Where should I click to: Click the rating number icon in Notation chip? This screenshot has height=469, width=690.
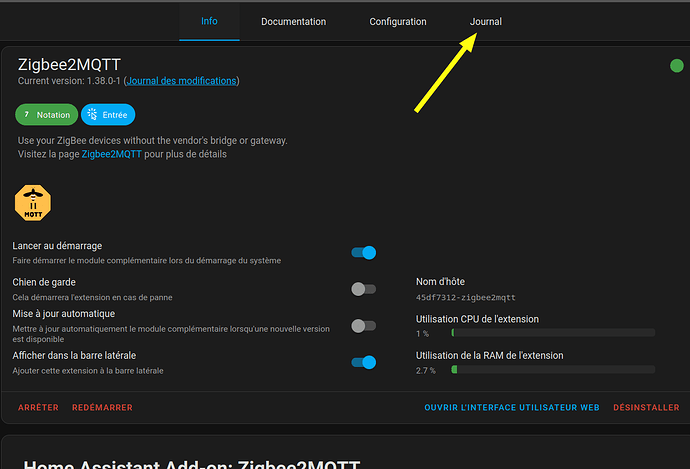(x=26, y=114)
